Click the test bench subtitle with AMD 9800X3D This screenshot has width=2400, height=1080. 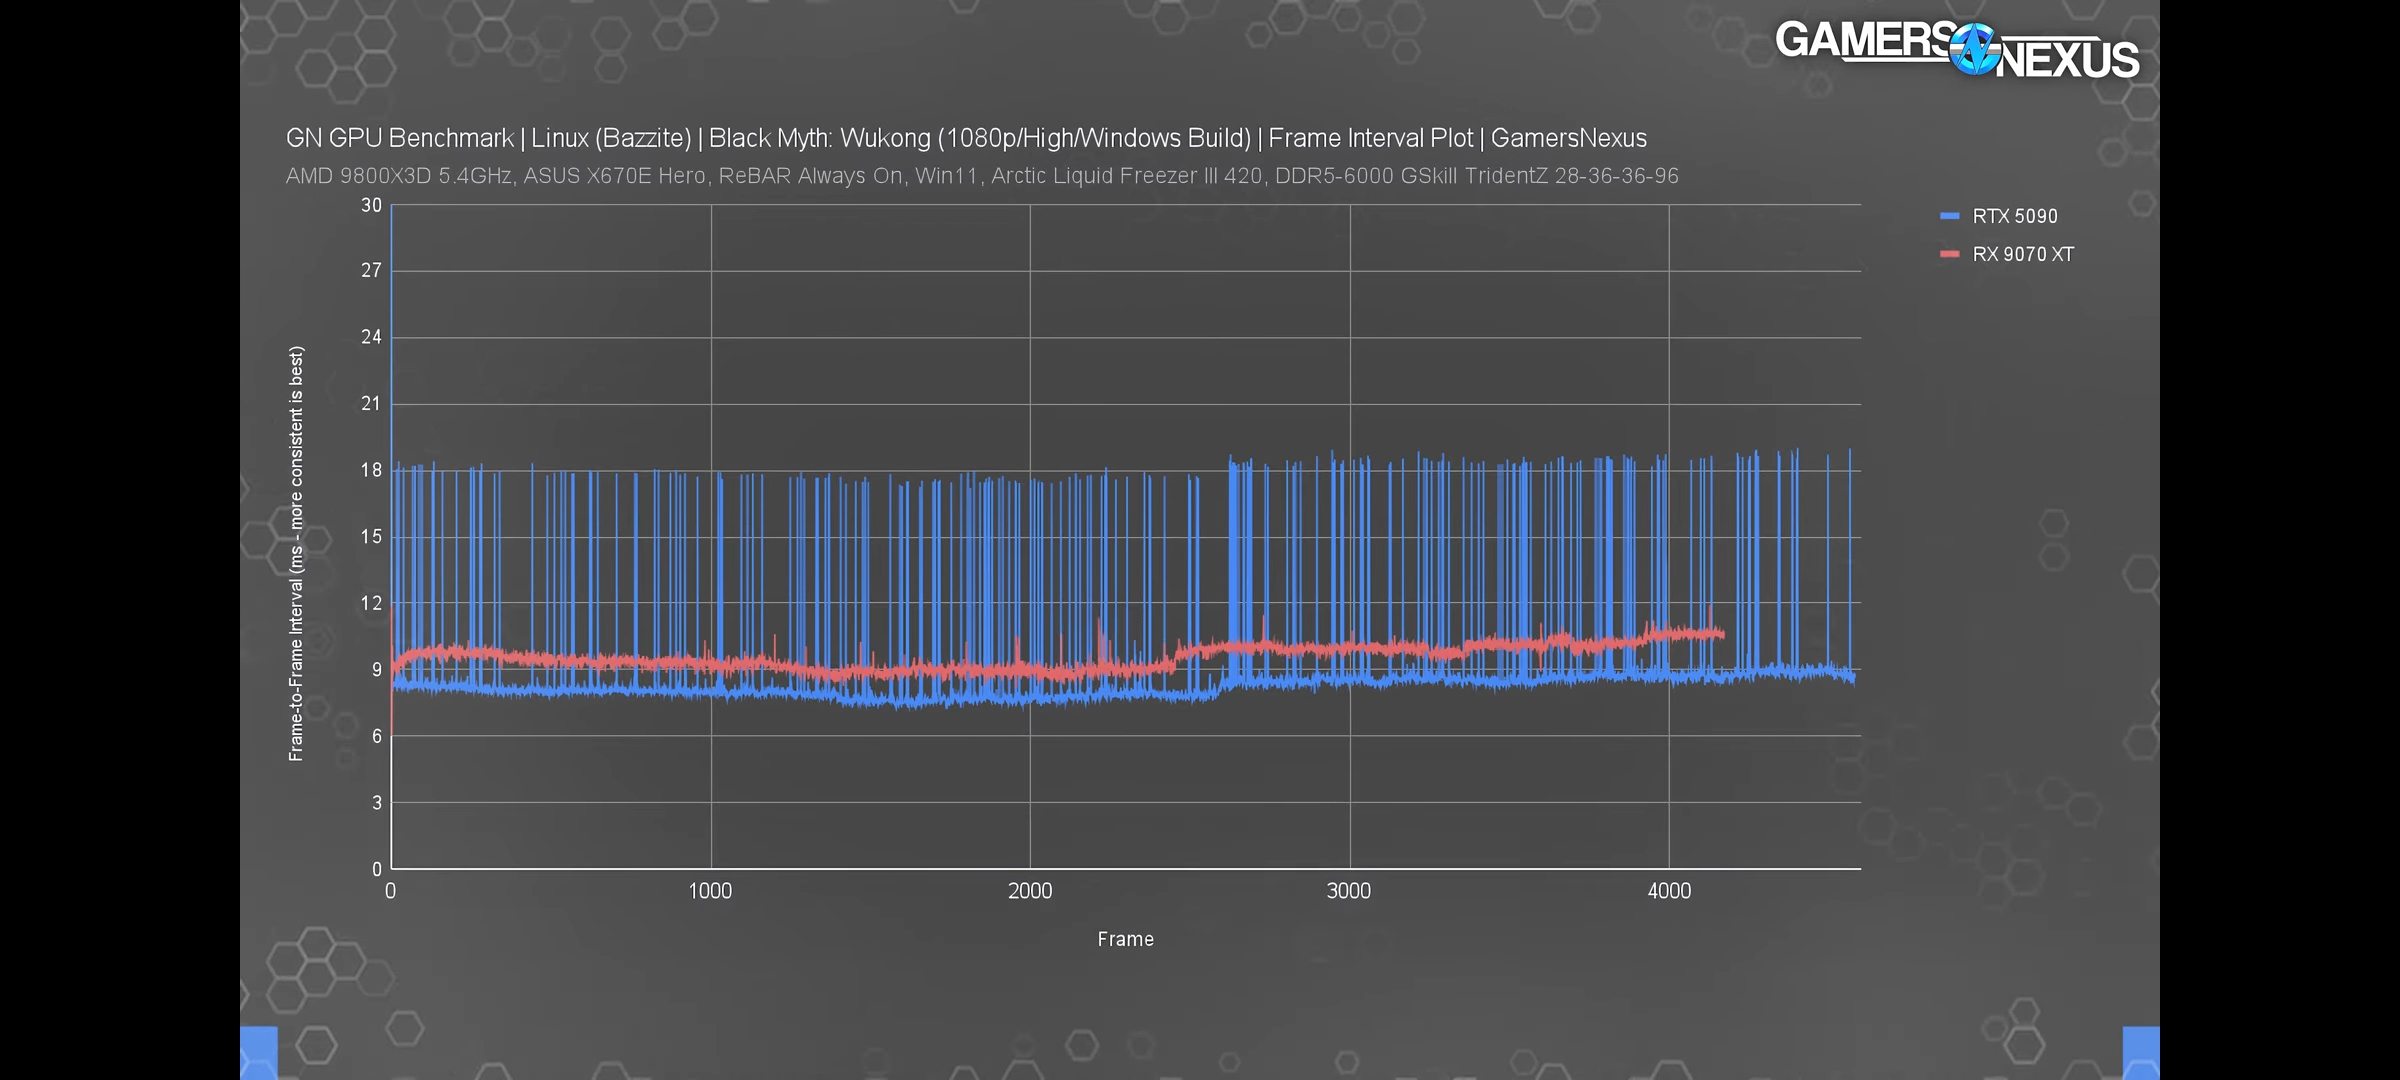(x=981, y=176)
